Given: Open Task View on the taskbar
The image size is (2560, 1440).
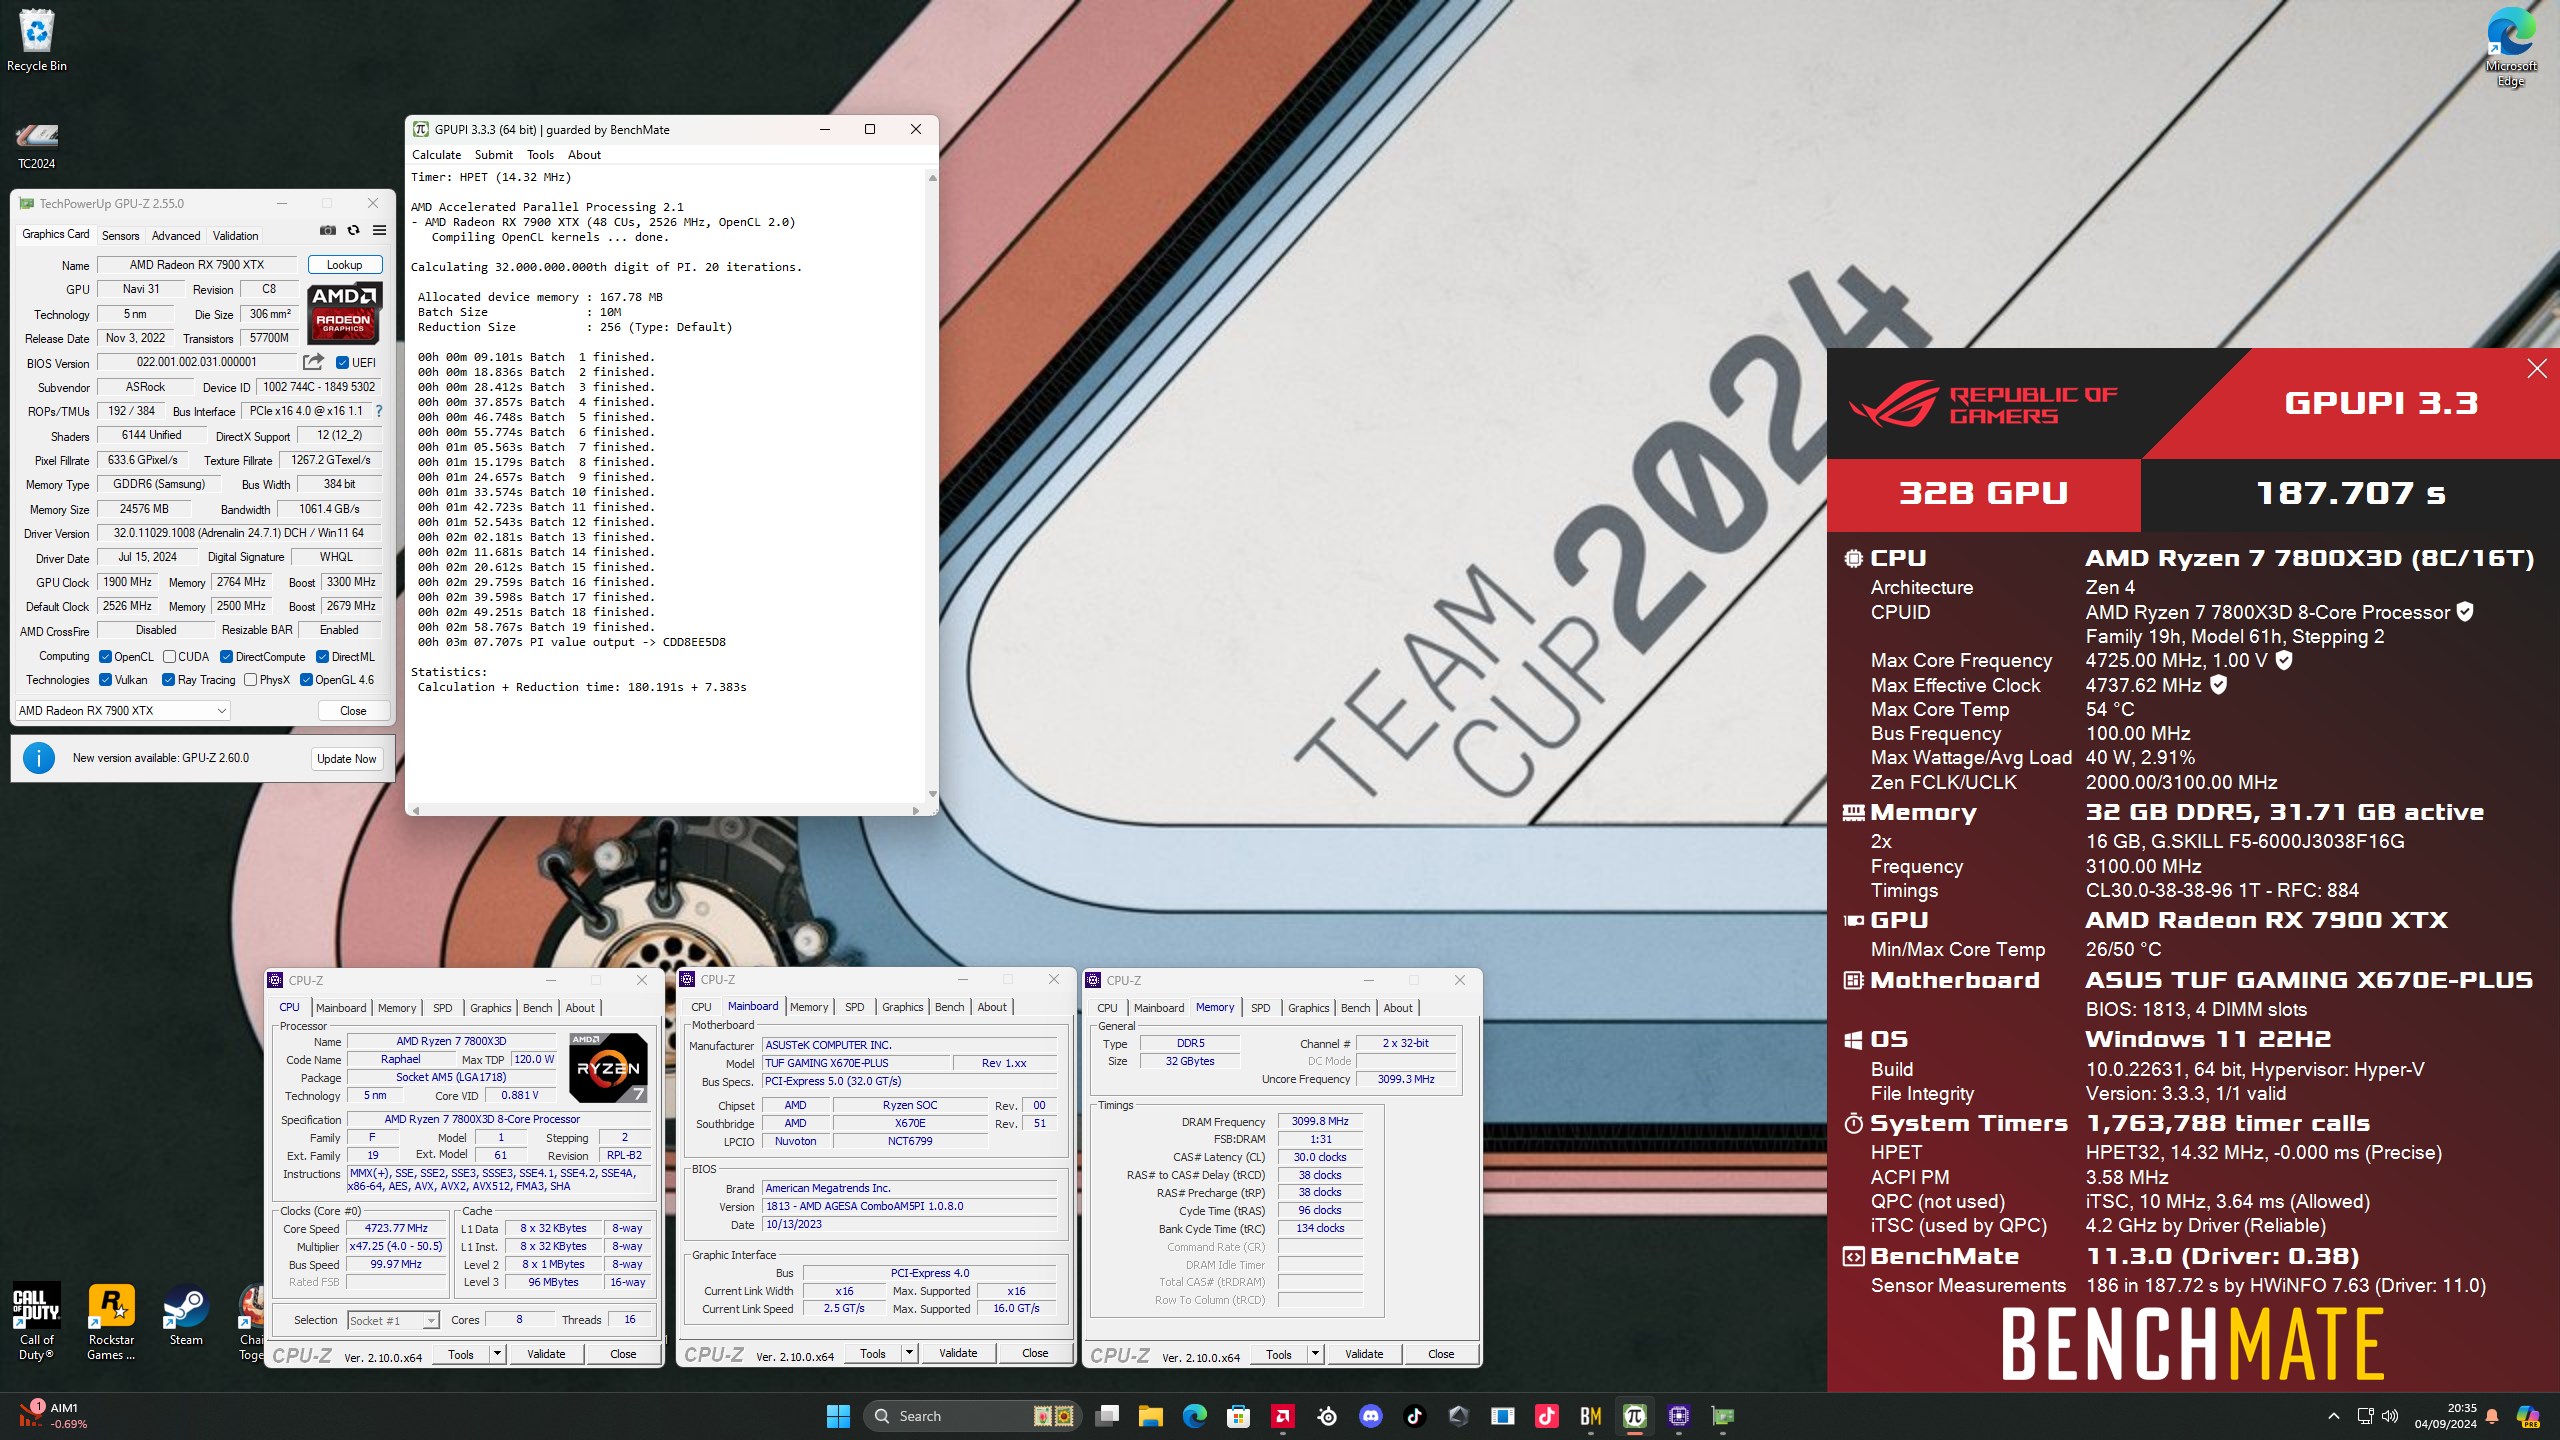Looking at the screenshot, I should (1106, 1416).
